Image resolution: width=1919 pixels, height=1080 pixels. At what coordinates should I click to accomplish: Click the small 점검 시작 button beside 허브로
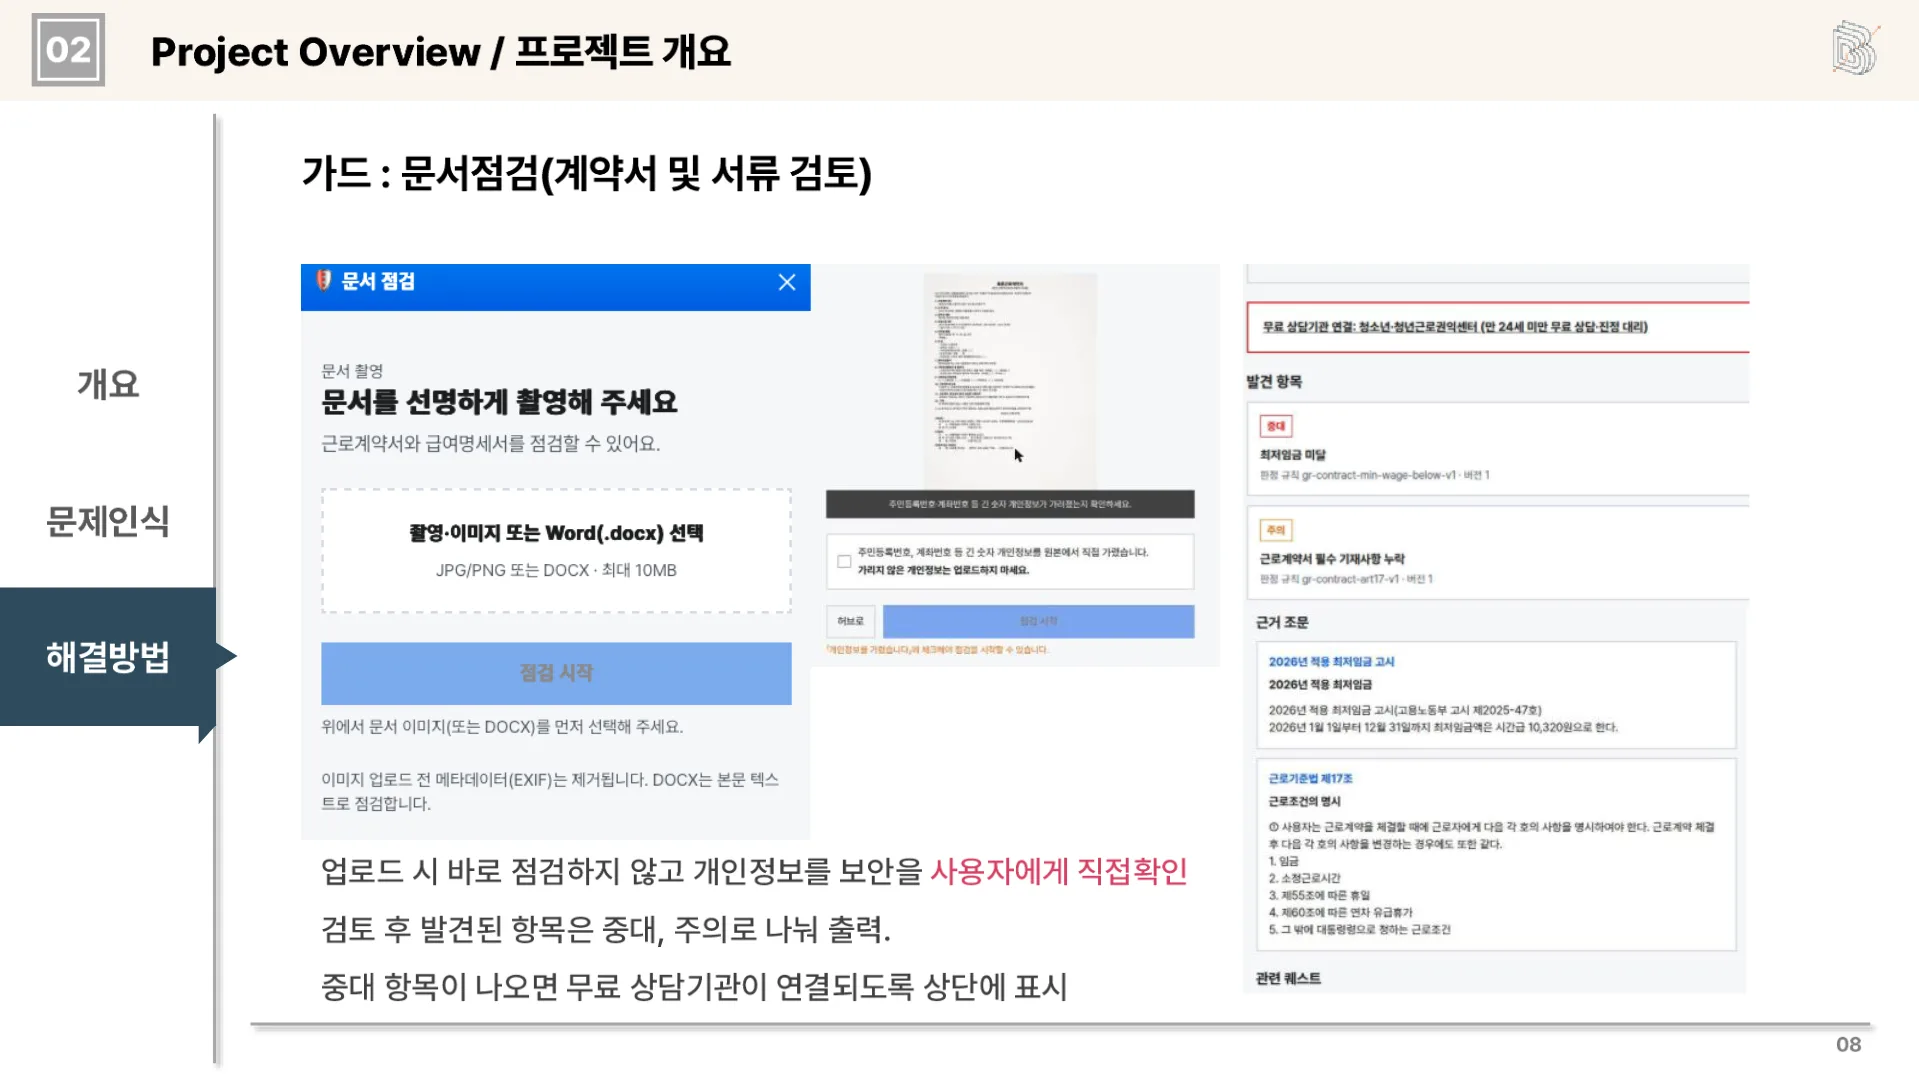pyautogui.click(x=1038, y=621)
